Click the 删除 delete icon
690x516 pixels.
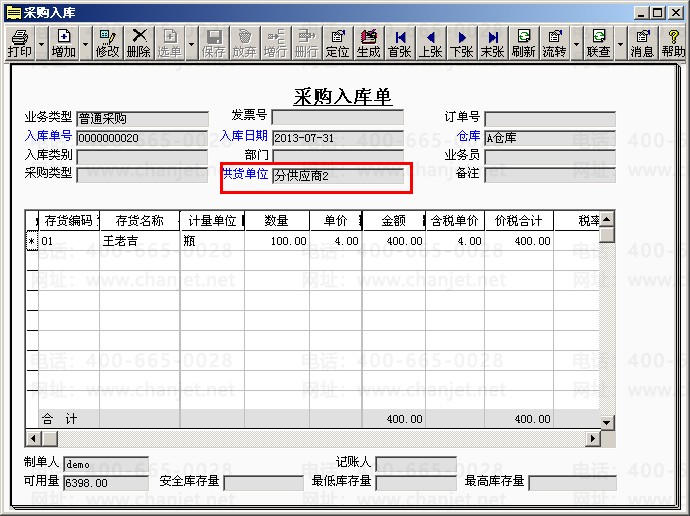[x=139, y=43]
